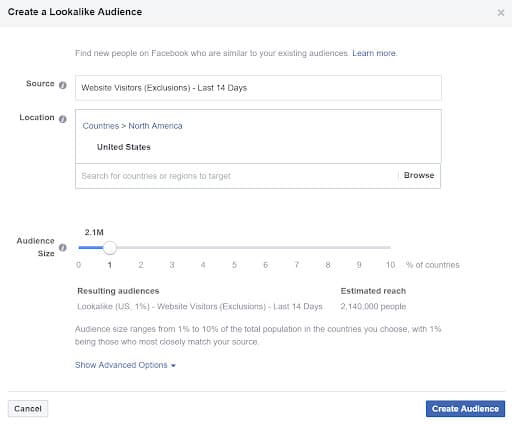Click the Source audience field
This screenshot has height=425, width=512.
click(258, 88)
